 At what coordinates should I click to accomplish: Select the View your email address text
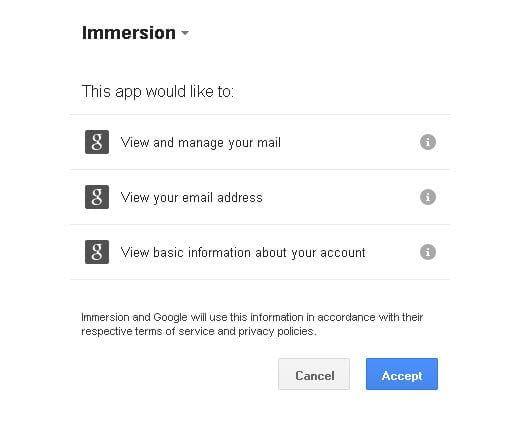point(192,197)
